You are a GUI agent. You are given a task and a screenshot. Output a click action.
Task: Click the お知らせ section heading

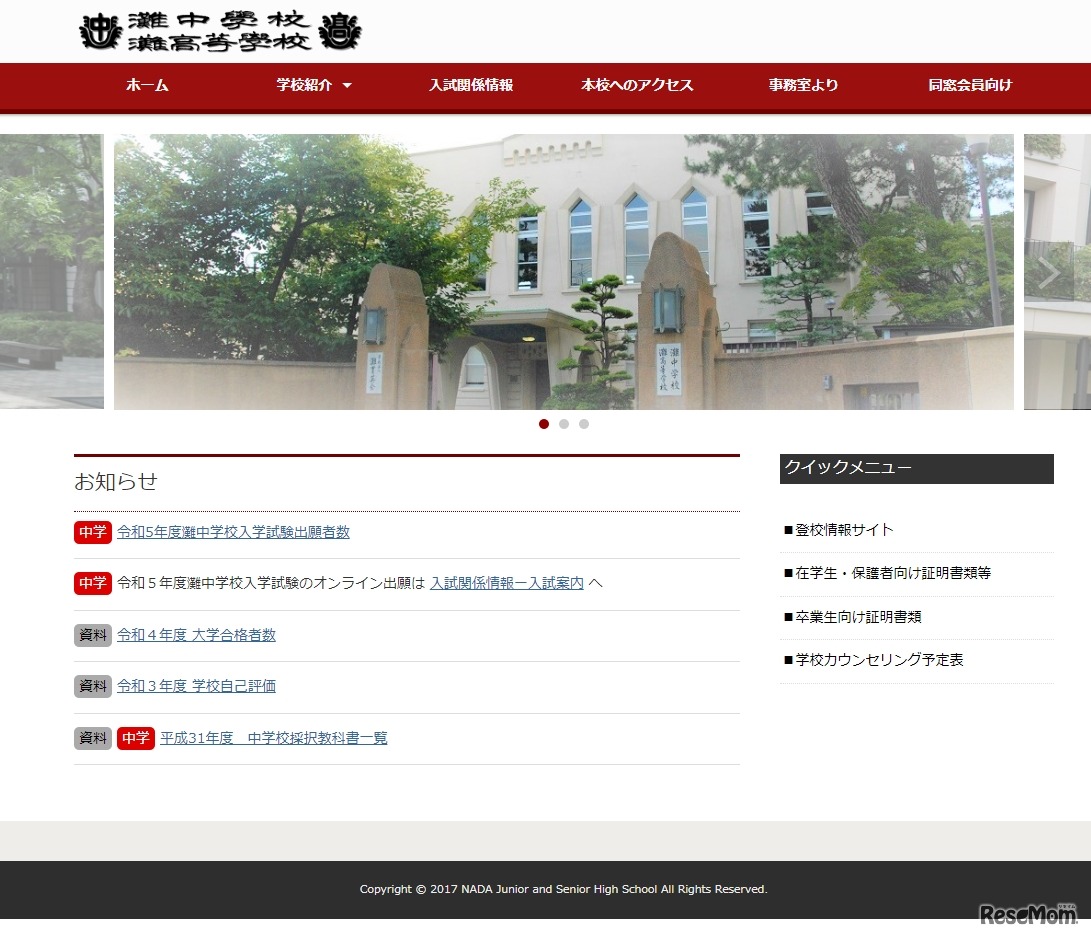(x=116, y=482)
